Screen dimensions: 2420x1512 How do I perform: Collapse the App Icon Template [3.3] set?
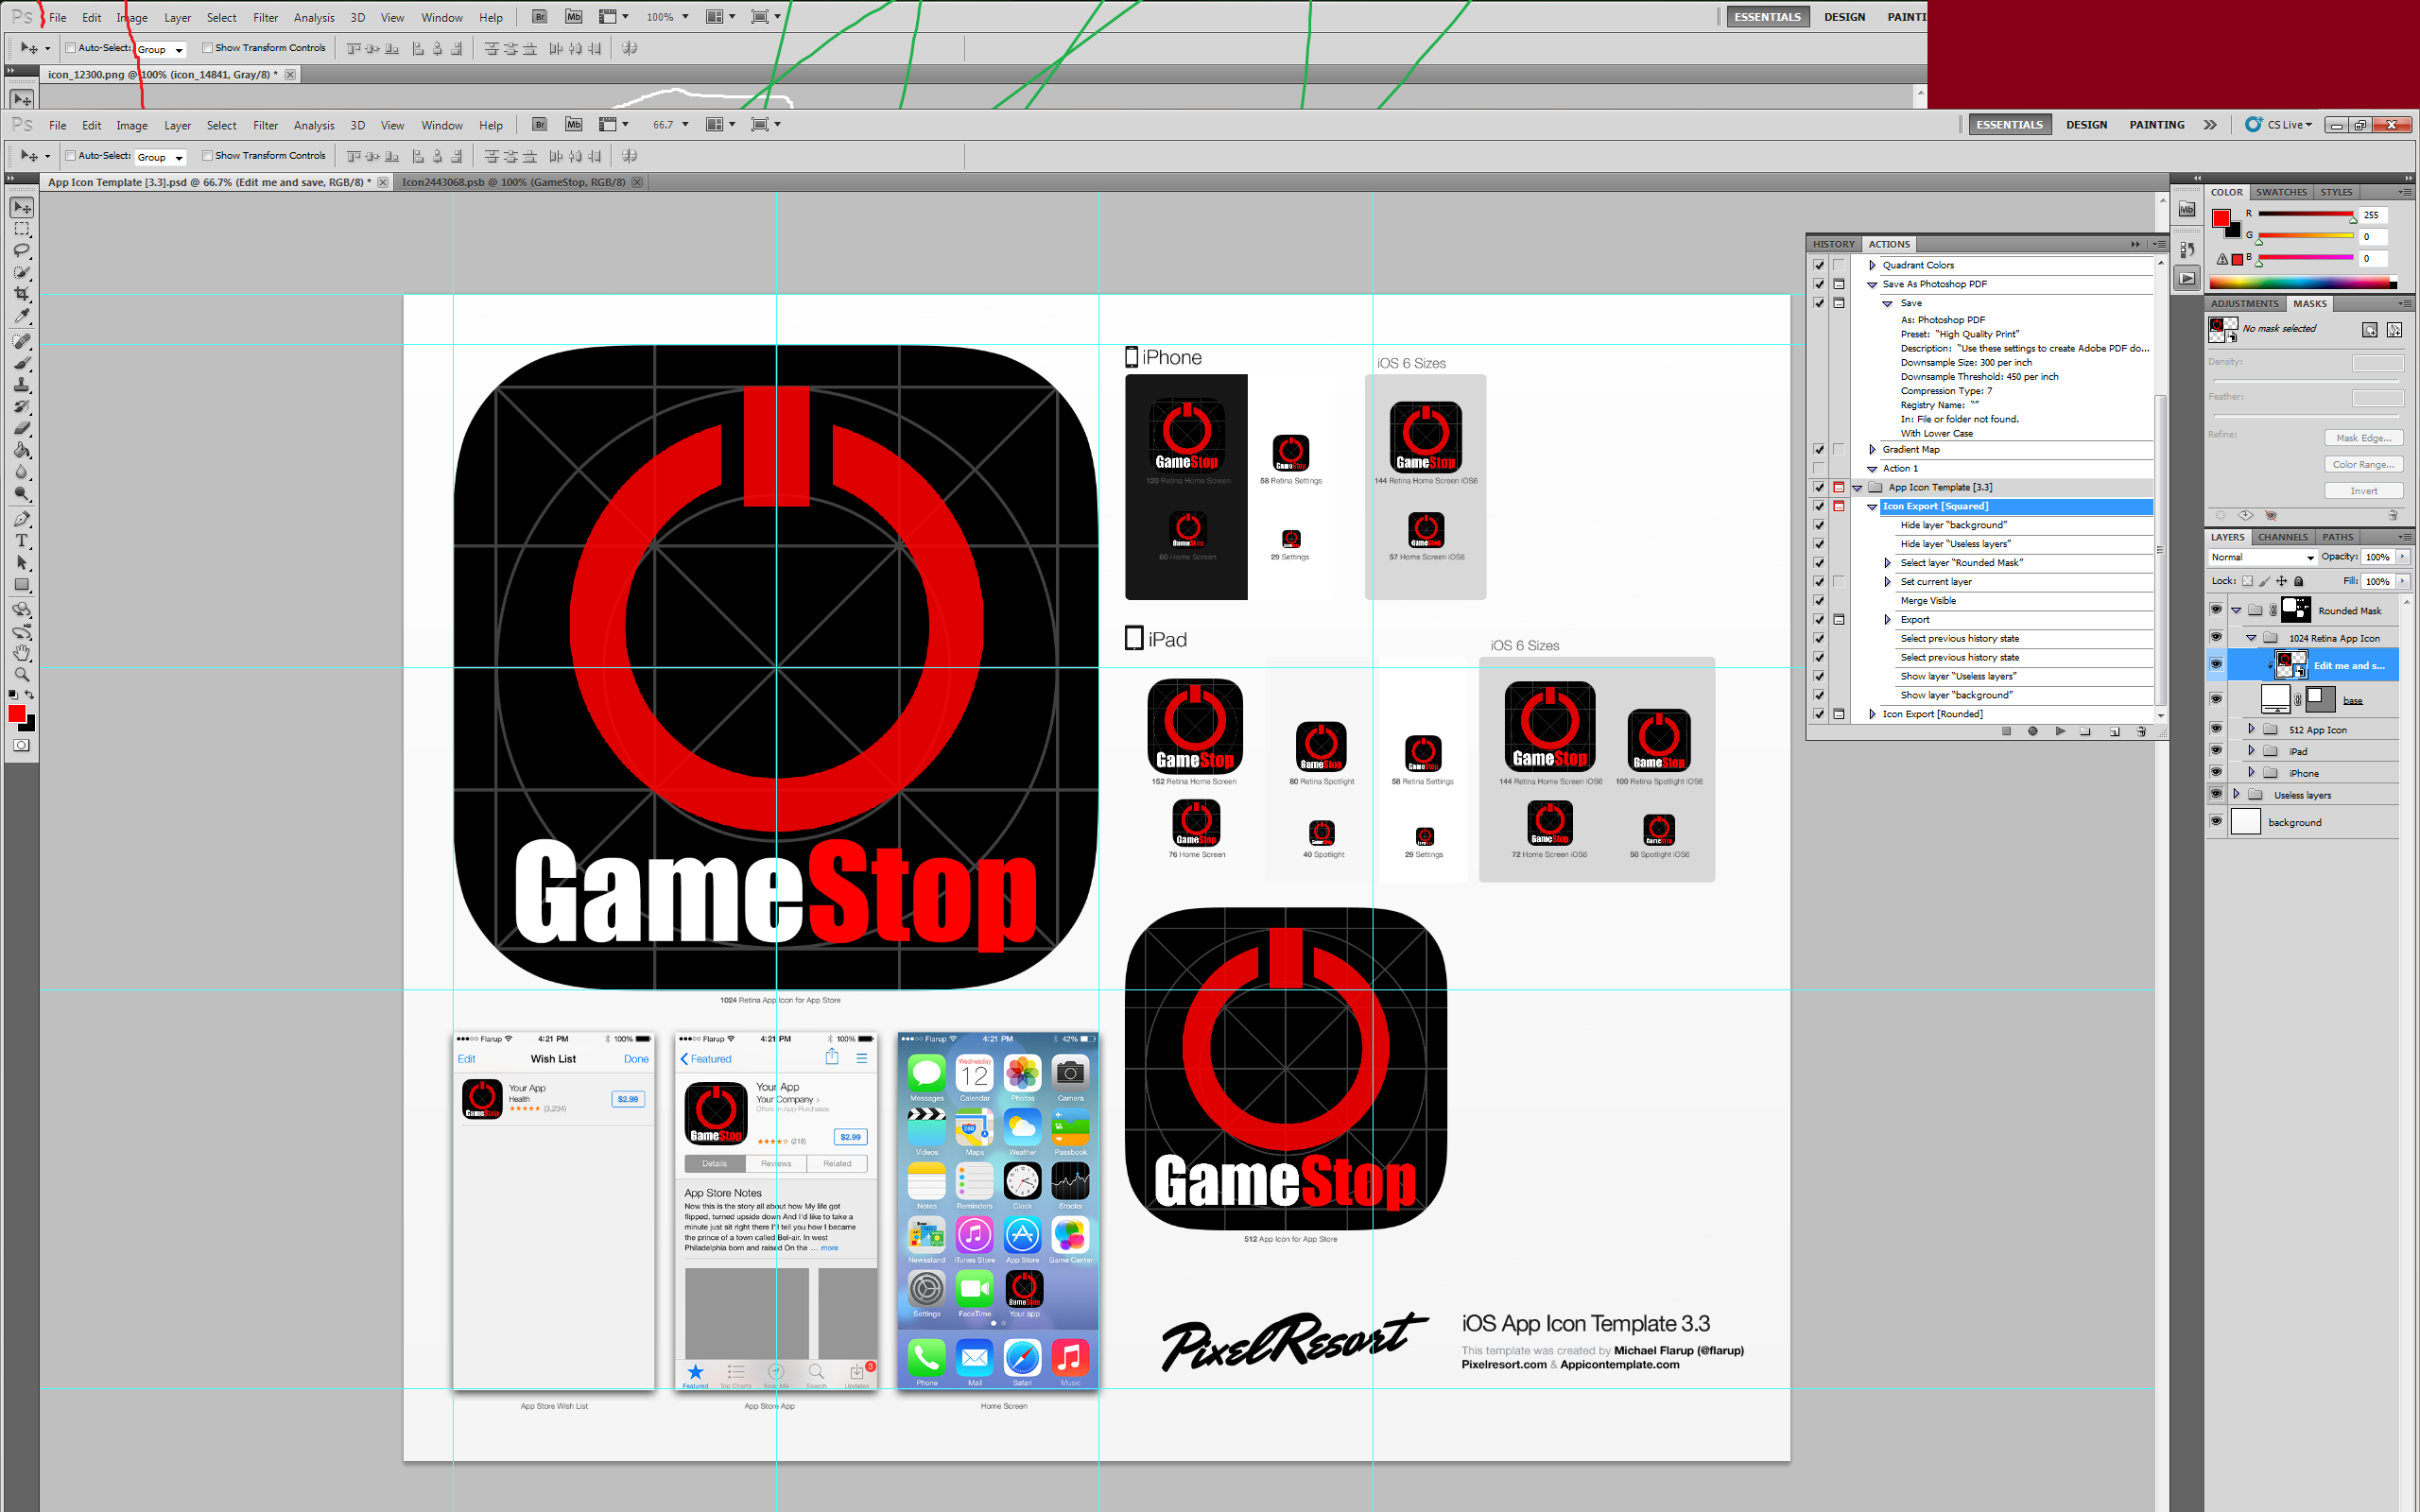click(1857, 487)
